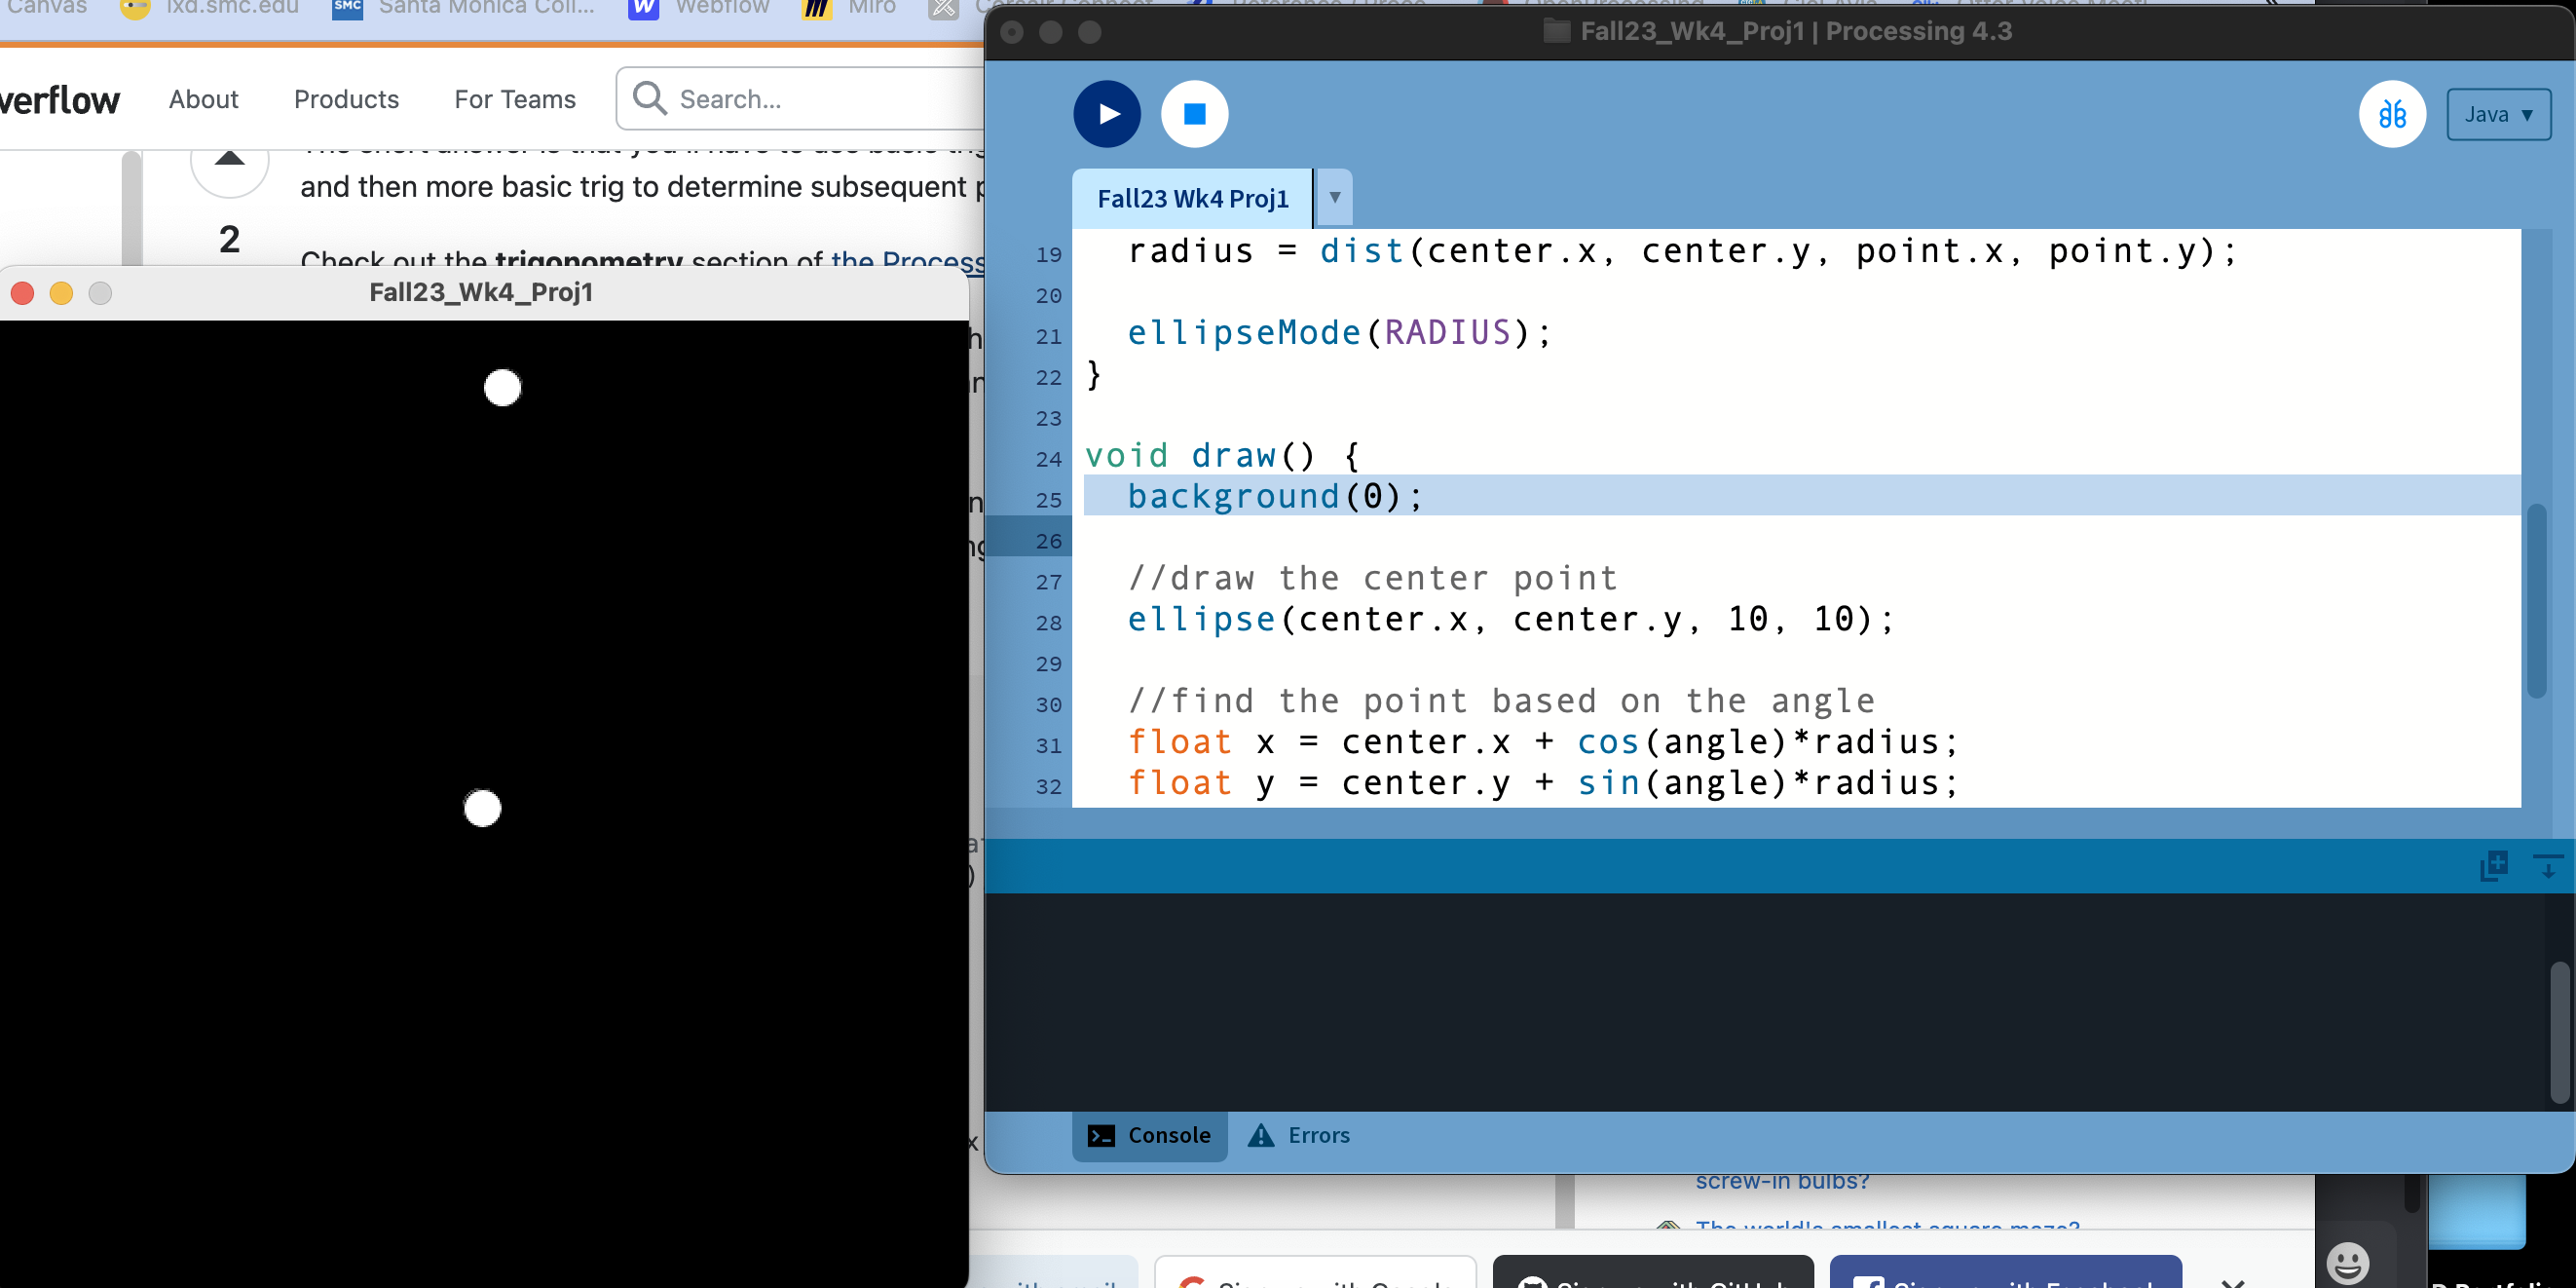2576x1288 pixels.
Task: Open the Errors panel
Action: click(x=1299, y=1135)
